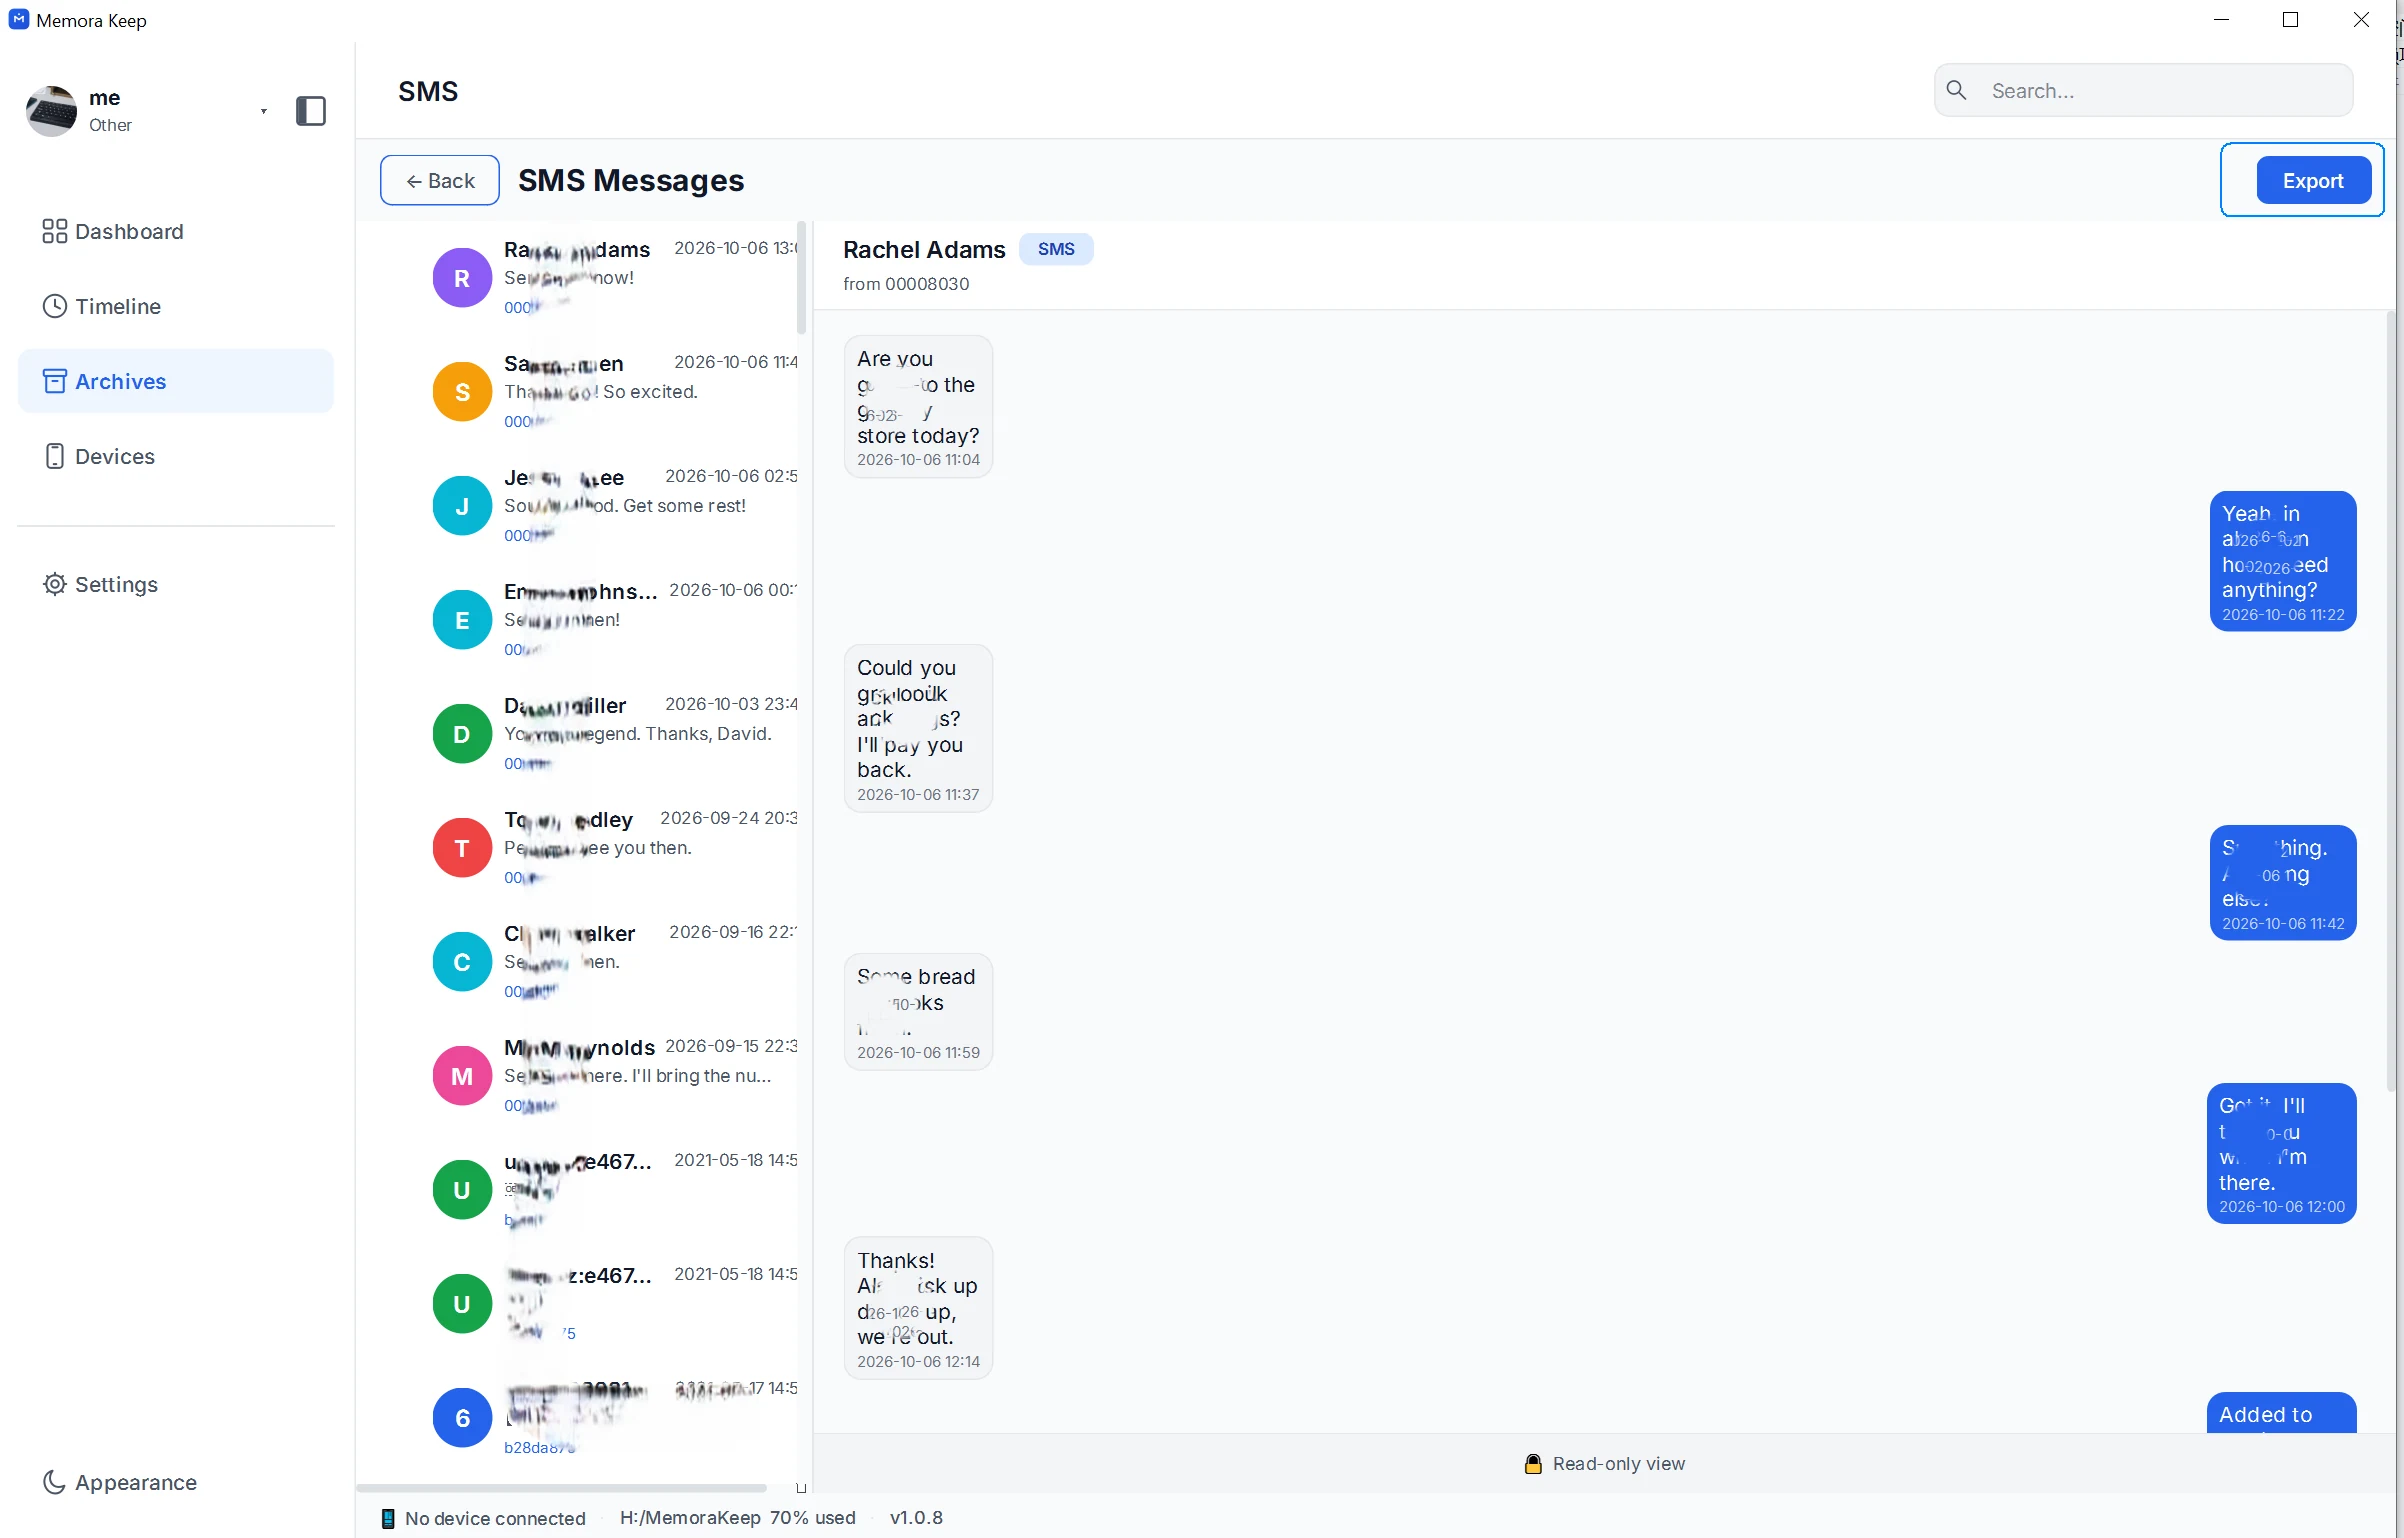Open the orange S avatar conversation

(462, 392)
